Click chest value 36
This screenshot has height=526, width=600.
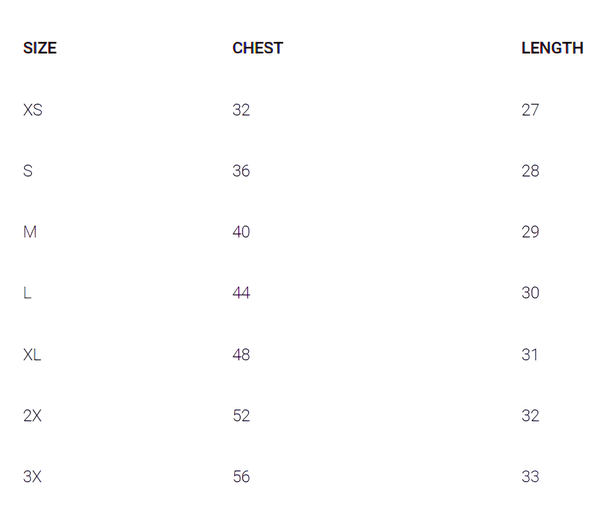click(x=241, y=171)
